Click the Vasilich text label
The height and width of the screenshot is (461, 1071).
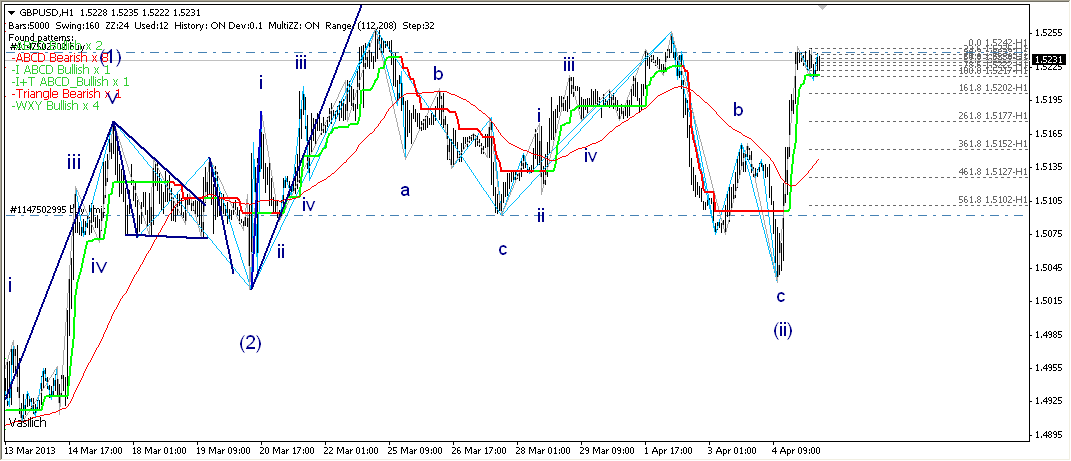pyautogui.click(x=27, y=423)
